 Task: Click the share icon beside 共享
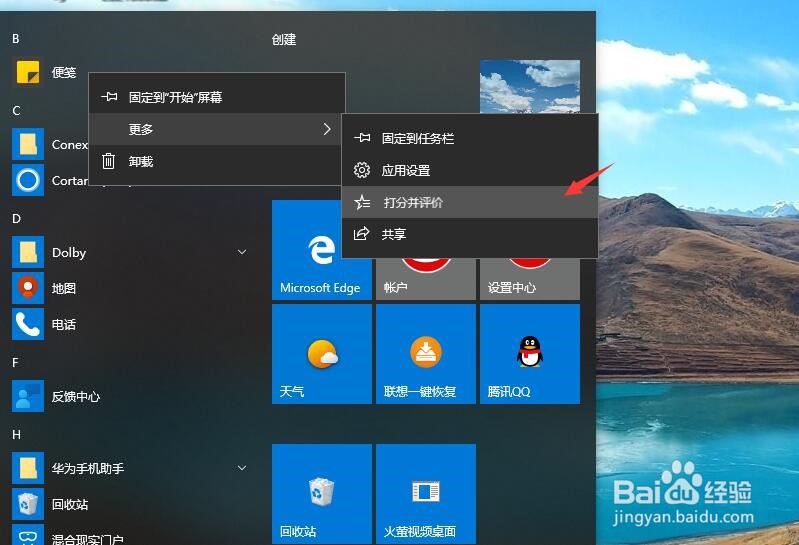pos(361,234)
